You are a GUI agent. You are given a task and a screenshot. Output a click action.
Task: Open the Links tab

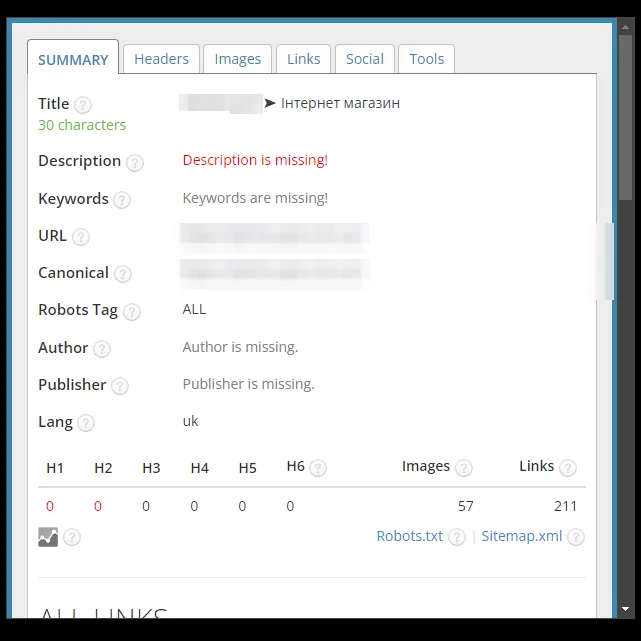click(x=303, y=59)
